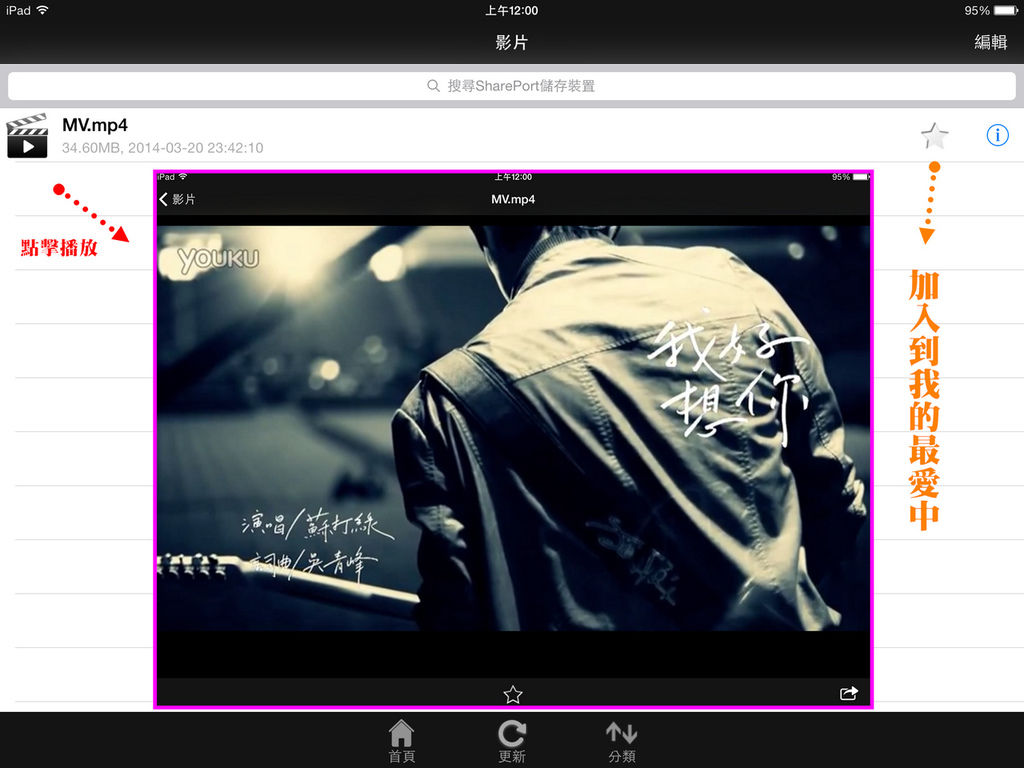This screenshot has height=768, width=1024.
Task: Select the MV.mp4 file name
Action: pos(95,125)
